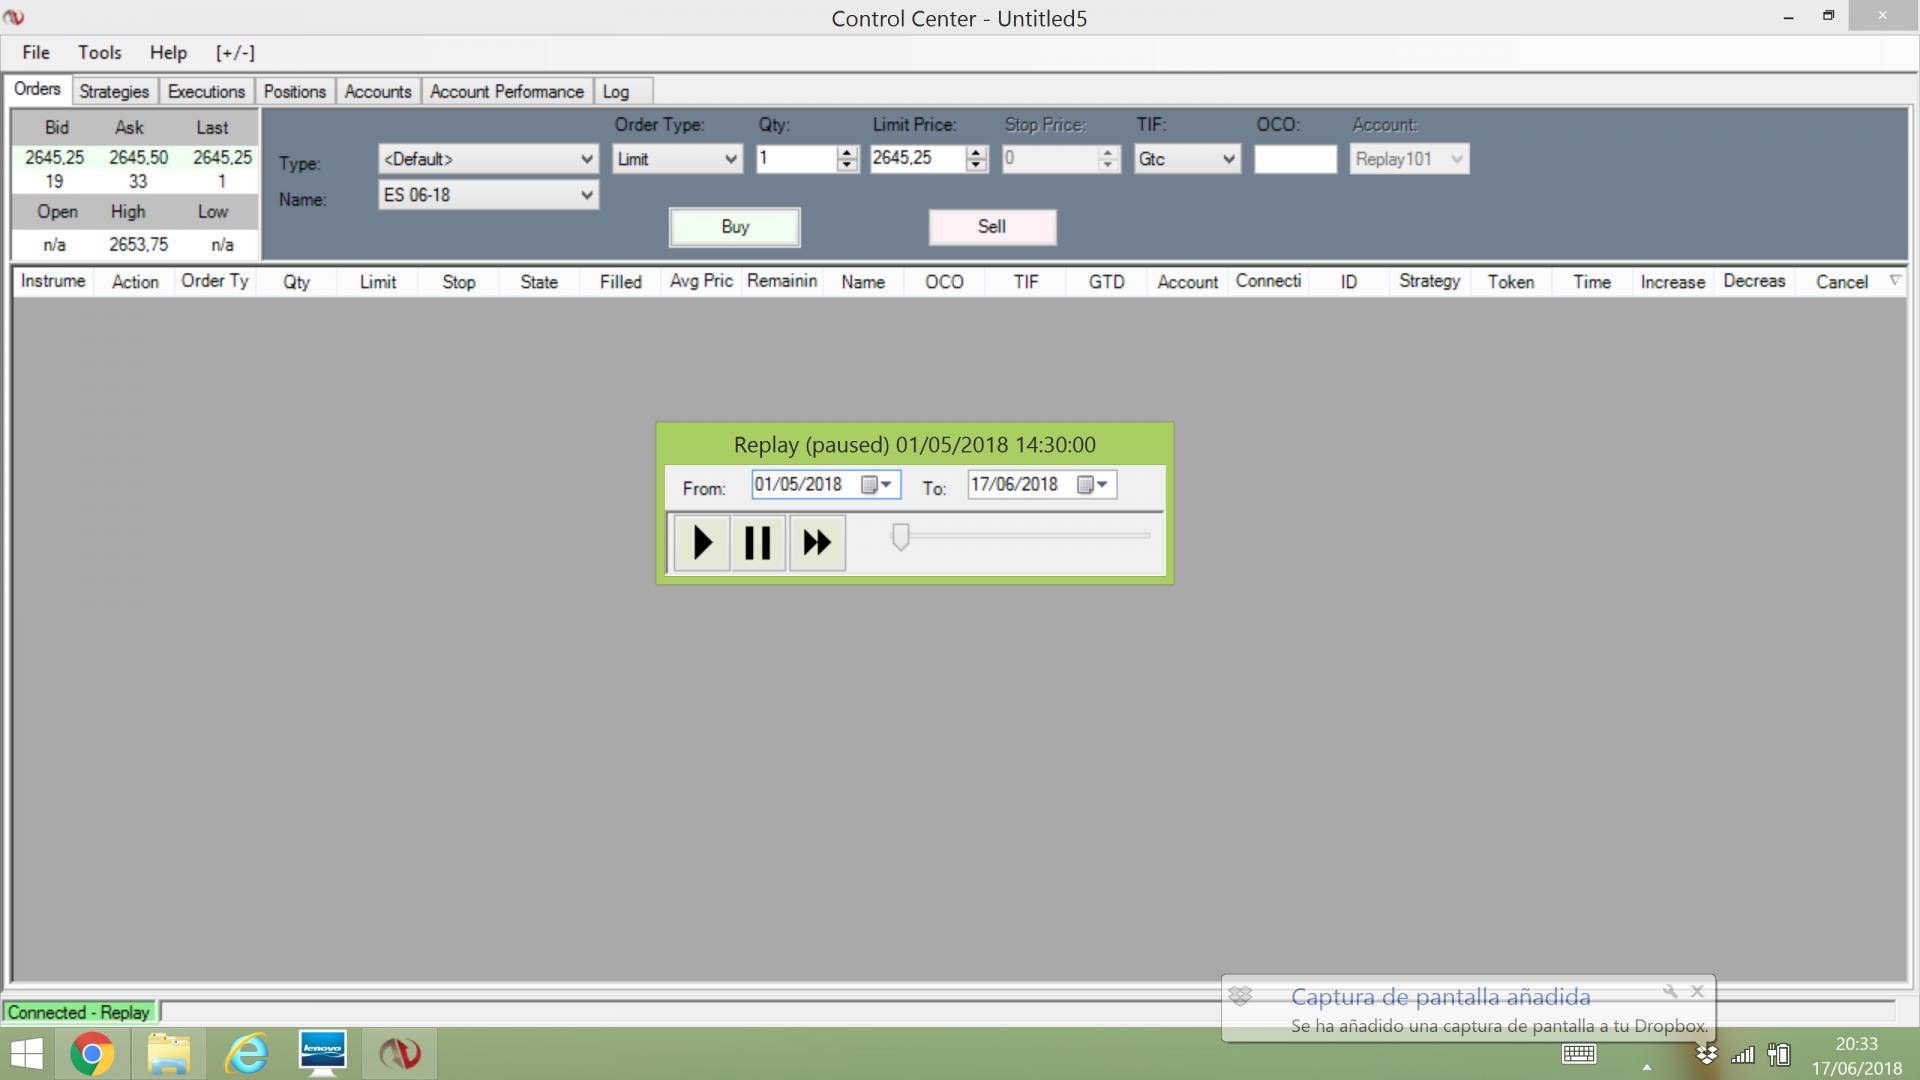
Task: Click the Dropbox tray icon
Action: pyautogui.click(x=1706, y=1054)
